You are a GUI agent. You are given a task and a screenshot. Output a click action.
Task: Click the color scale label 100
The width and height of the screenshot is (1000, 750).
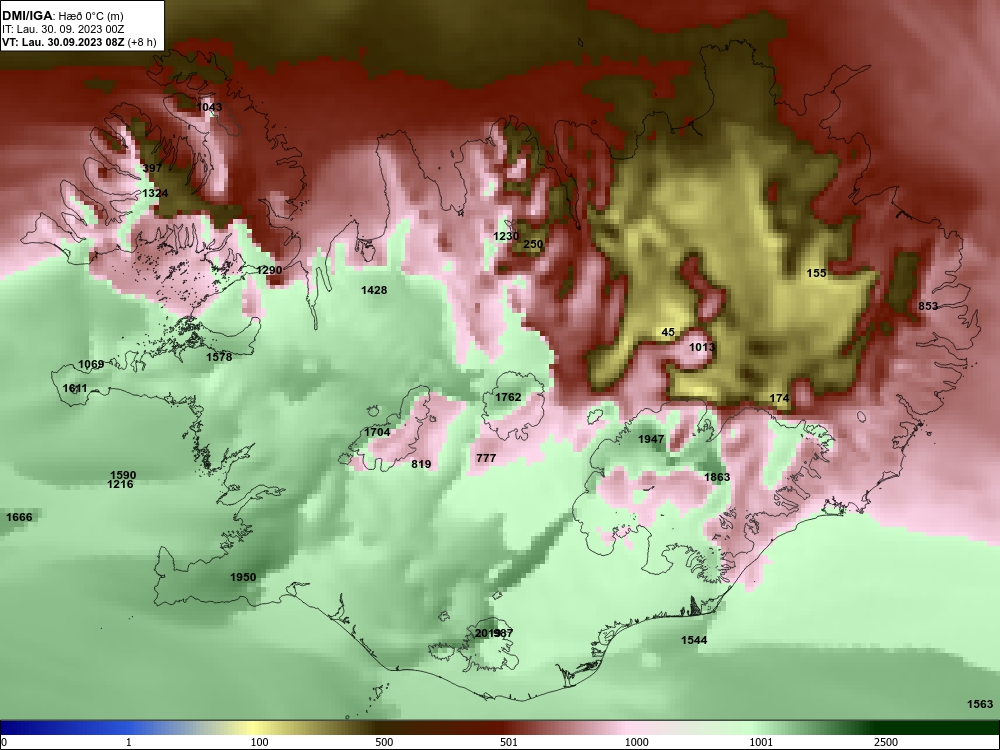pyautogui.click(x=259, y=742)
